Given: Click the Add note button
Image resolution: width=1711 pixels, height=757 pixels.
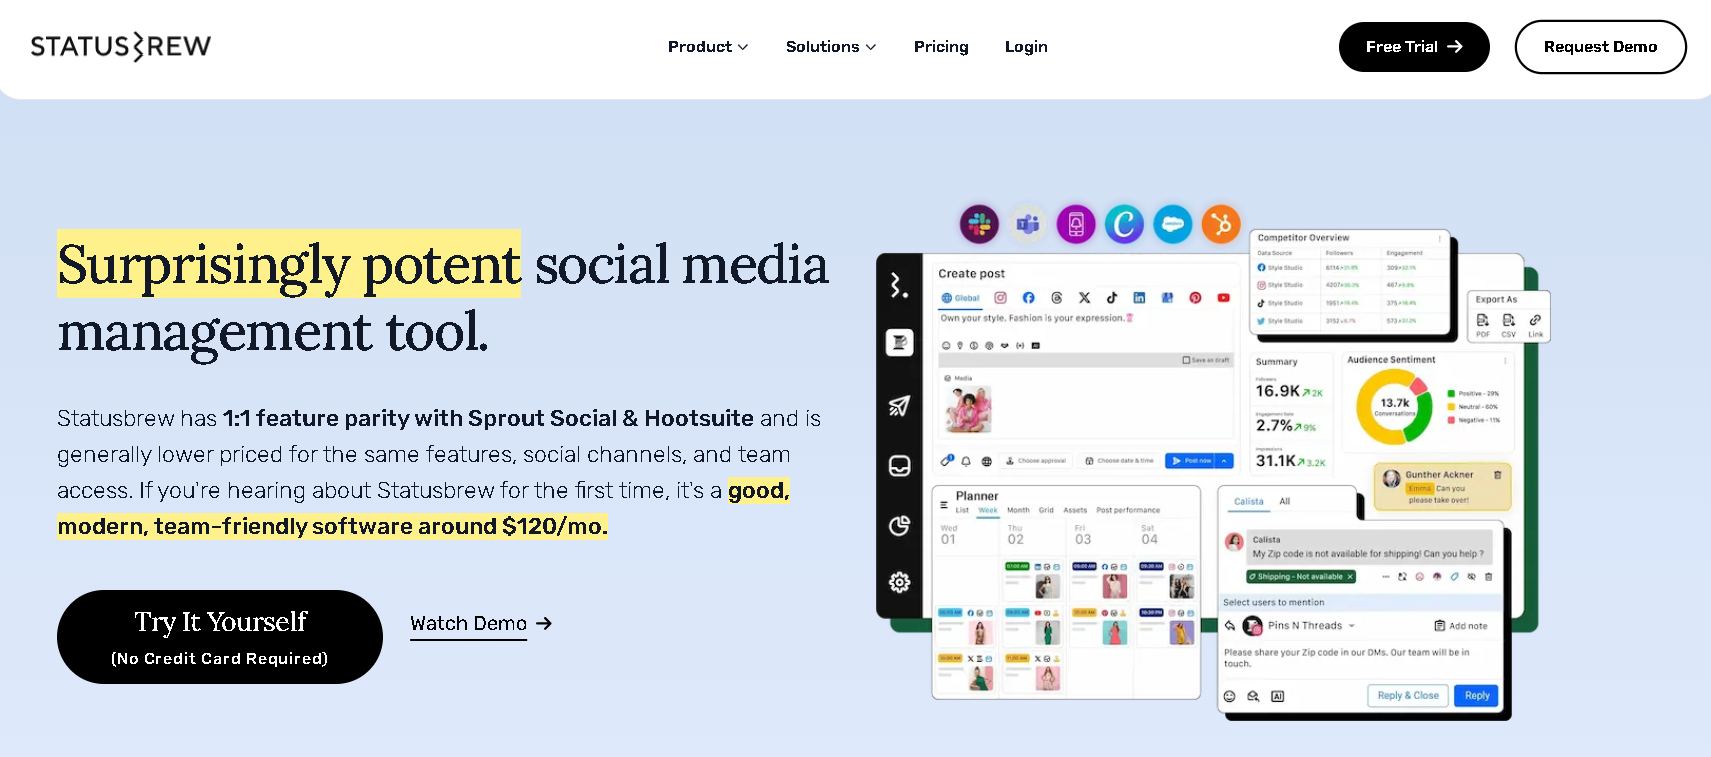Looking at the screenshot, I should (1461, 626).
